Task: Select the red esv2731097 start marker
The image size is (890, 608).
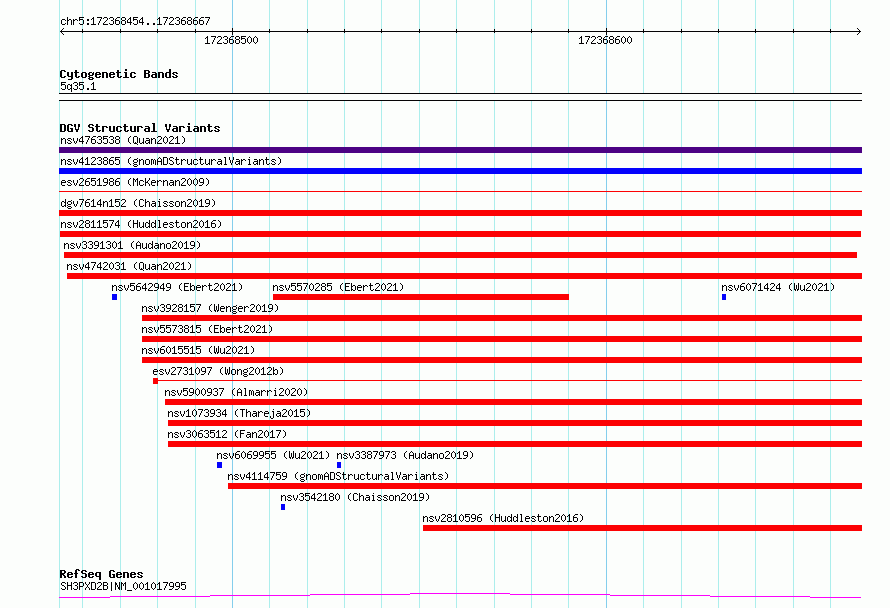Action: [156, 381]
